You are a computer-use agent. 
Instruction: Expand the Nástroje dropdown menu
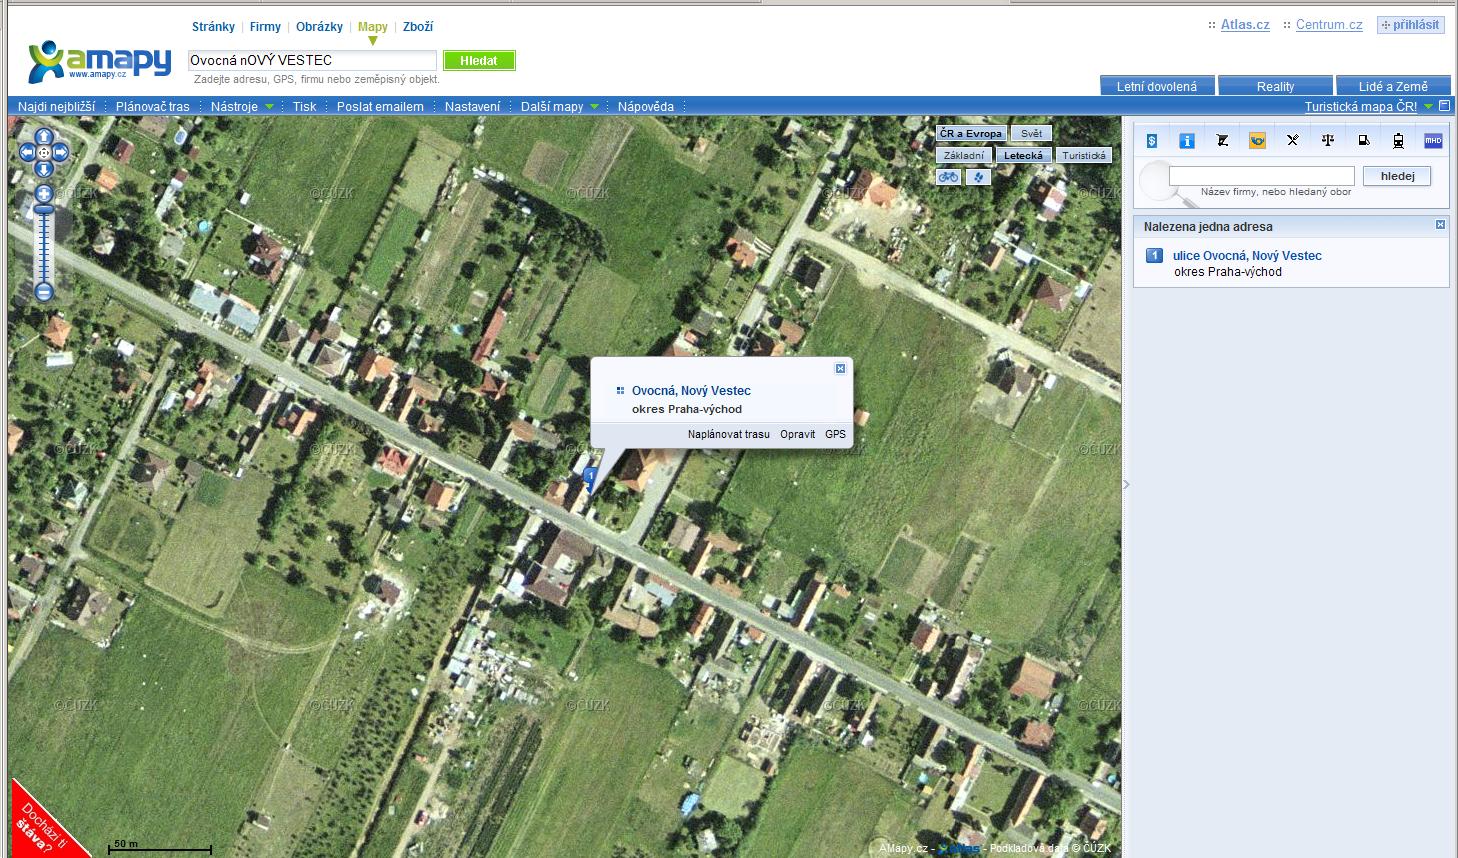[242, 106]
